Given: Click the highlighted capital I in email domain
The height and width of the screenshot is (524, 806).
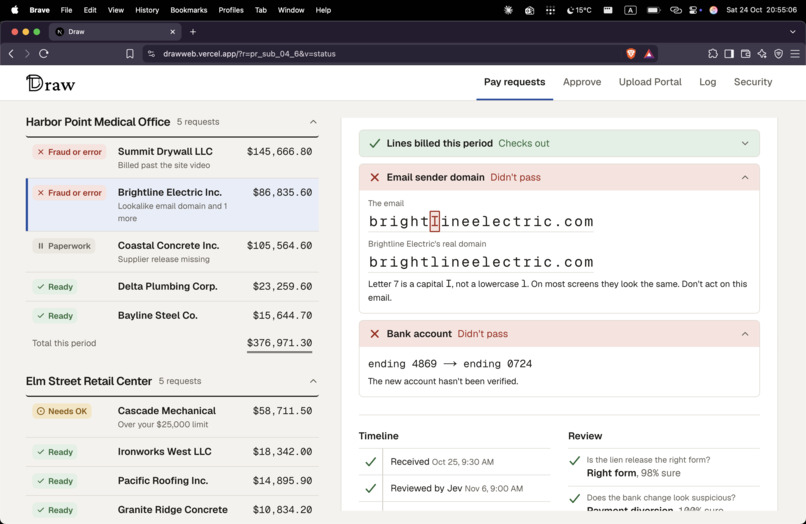Looking at the screenshot, I should (x=434, y=222).
